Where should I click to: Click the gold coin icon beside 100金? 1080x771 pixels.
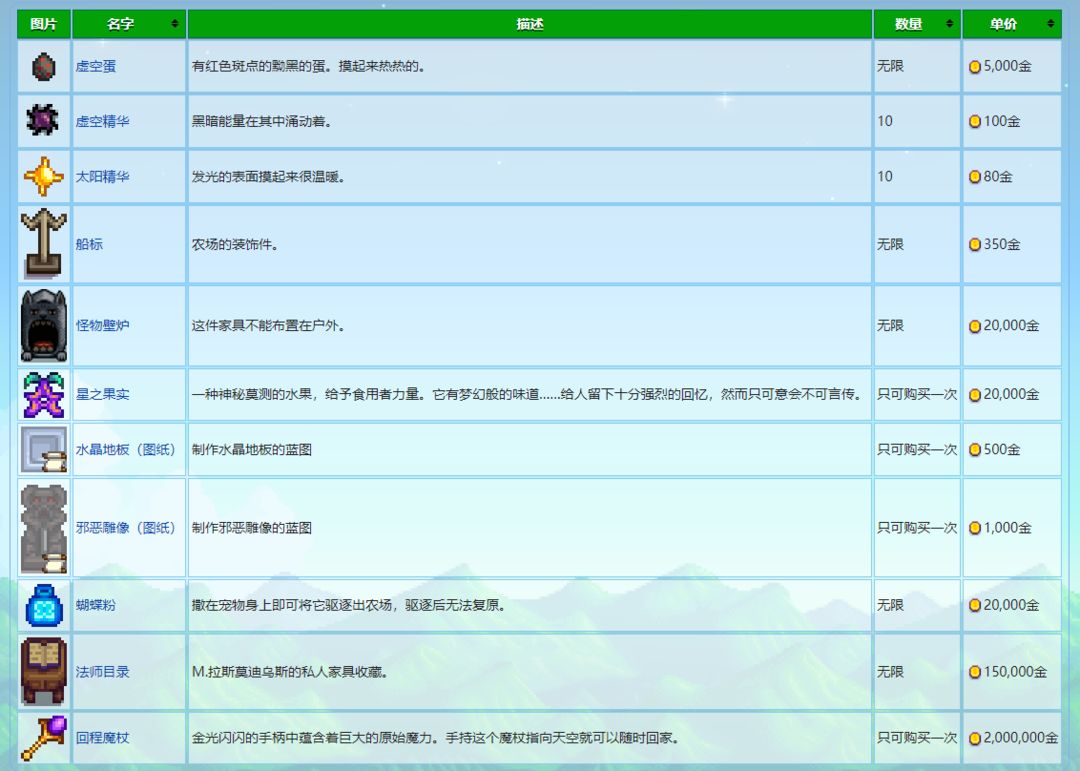pyautogui.click(x=975, y=121)
